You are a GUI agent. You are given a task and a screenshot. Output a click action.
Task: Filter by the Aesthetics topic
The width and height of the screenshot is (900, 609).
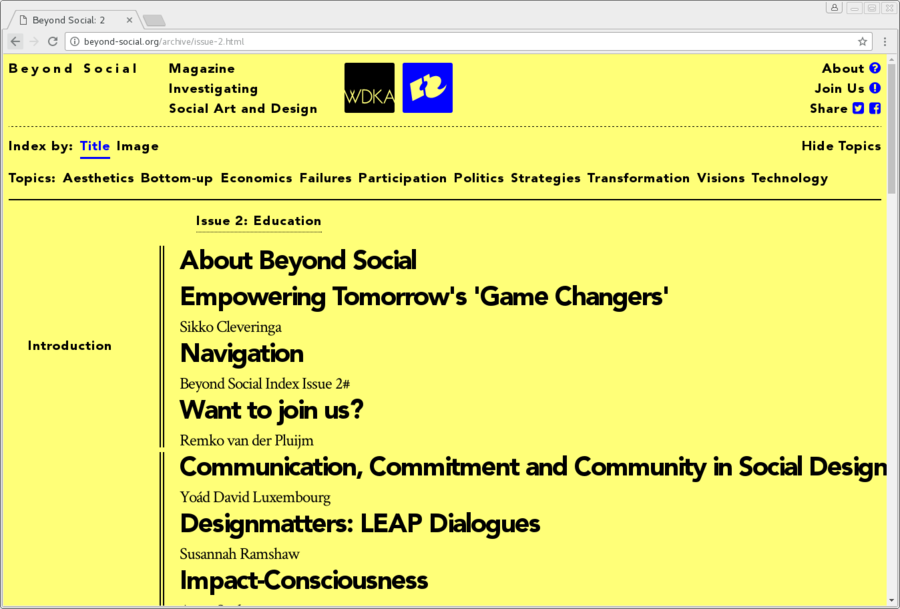(98, 179)
